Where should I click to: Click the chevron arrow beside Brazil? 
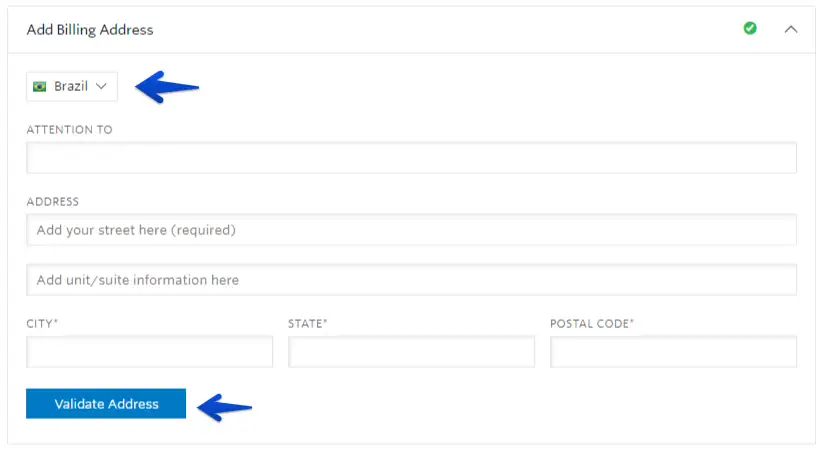click(101, 87)
